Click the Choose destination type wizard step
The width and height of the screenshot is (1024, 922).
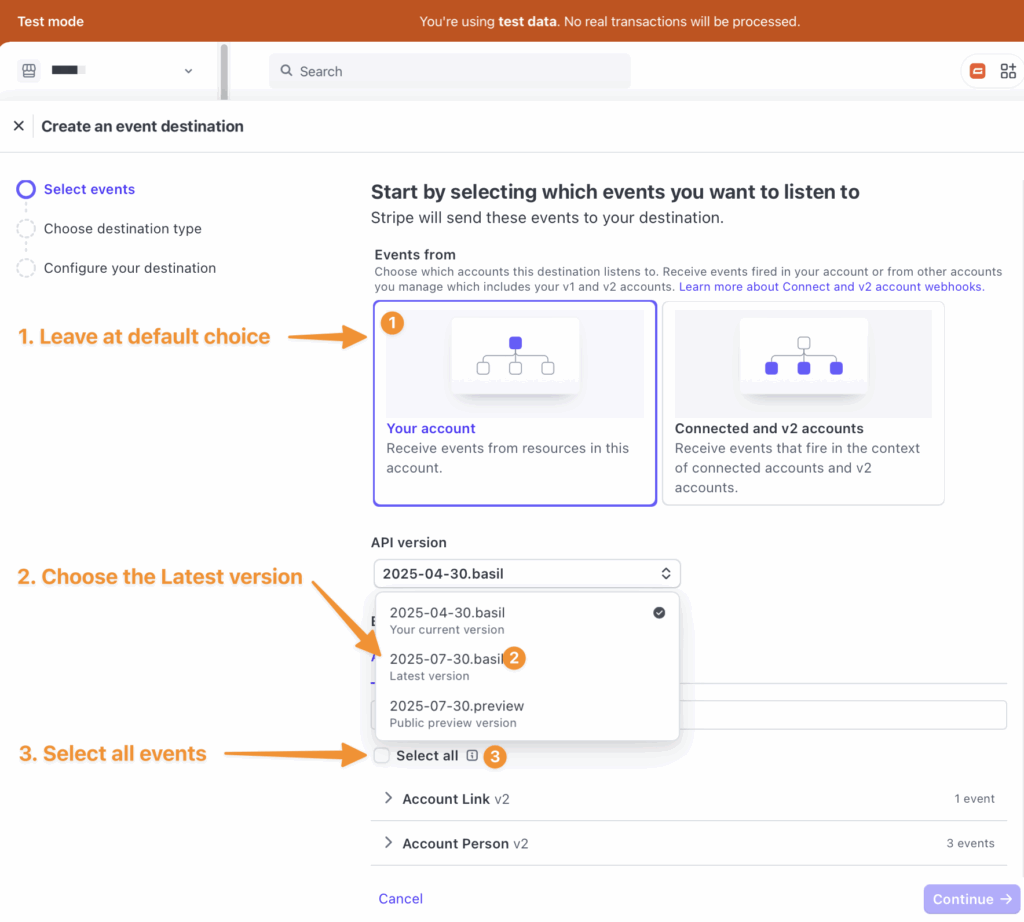(122, 228)
